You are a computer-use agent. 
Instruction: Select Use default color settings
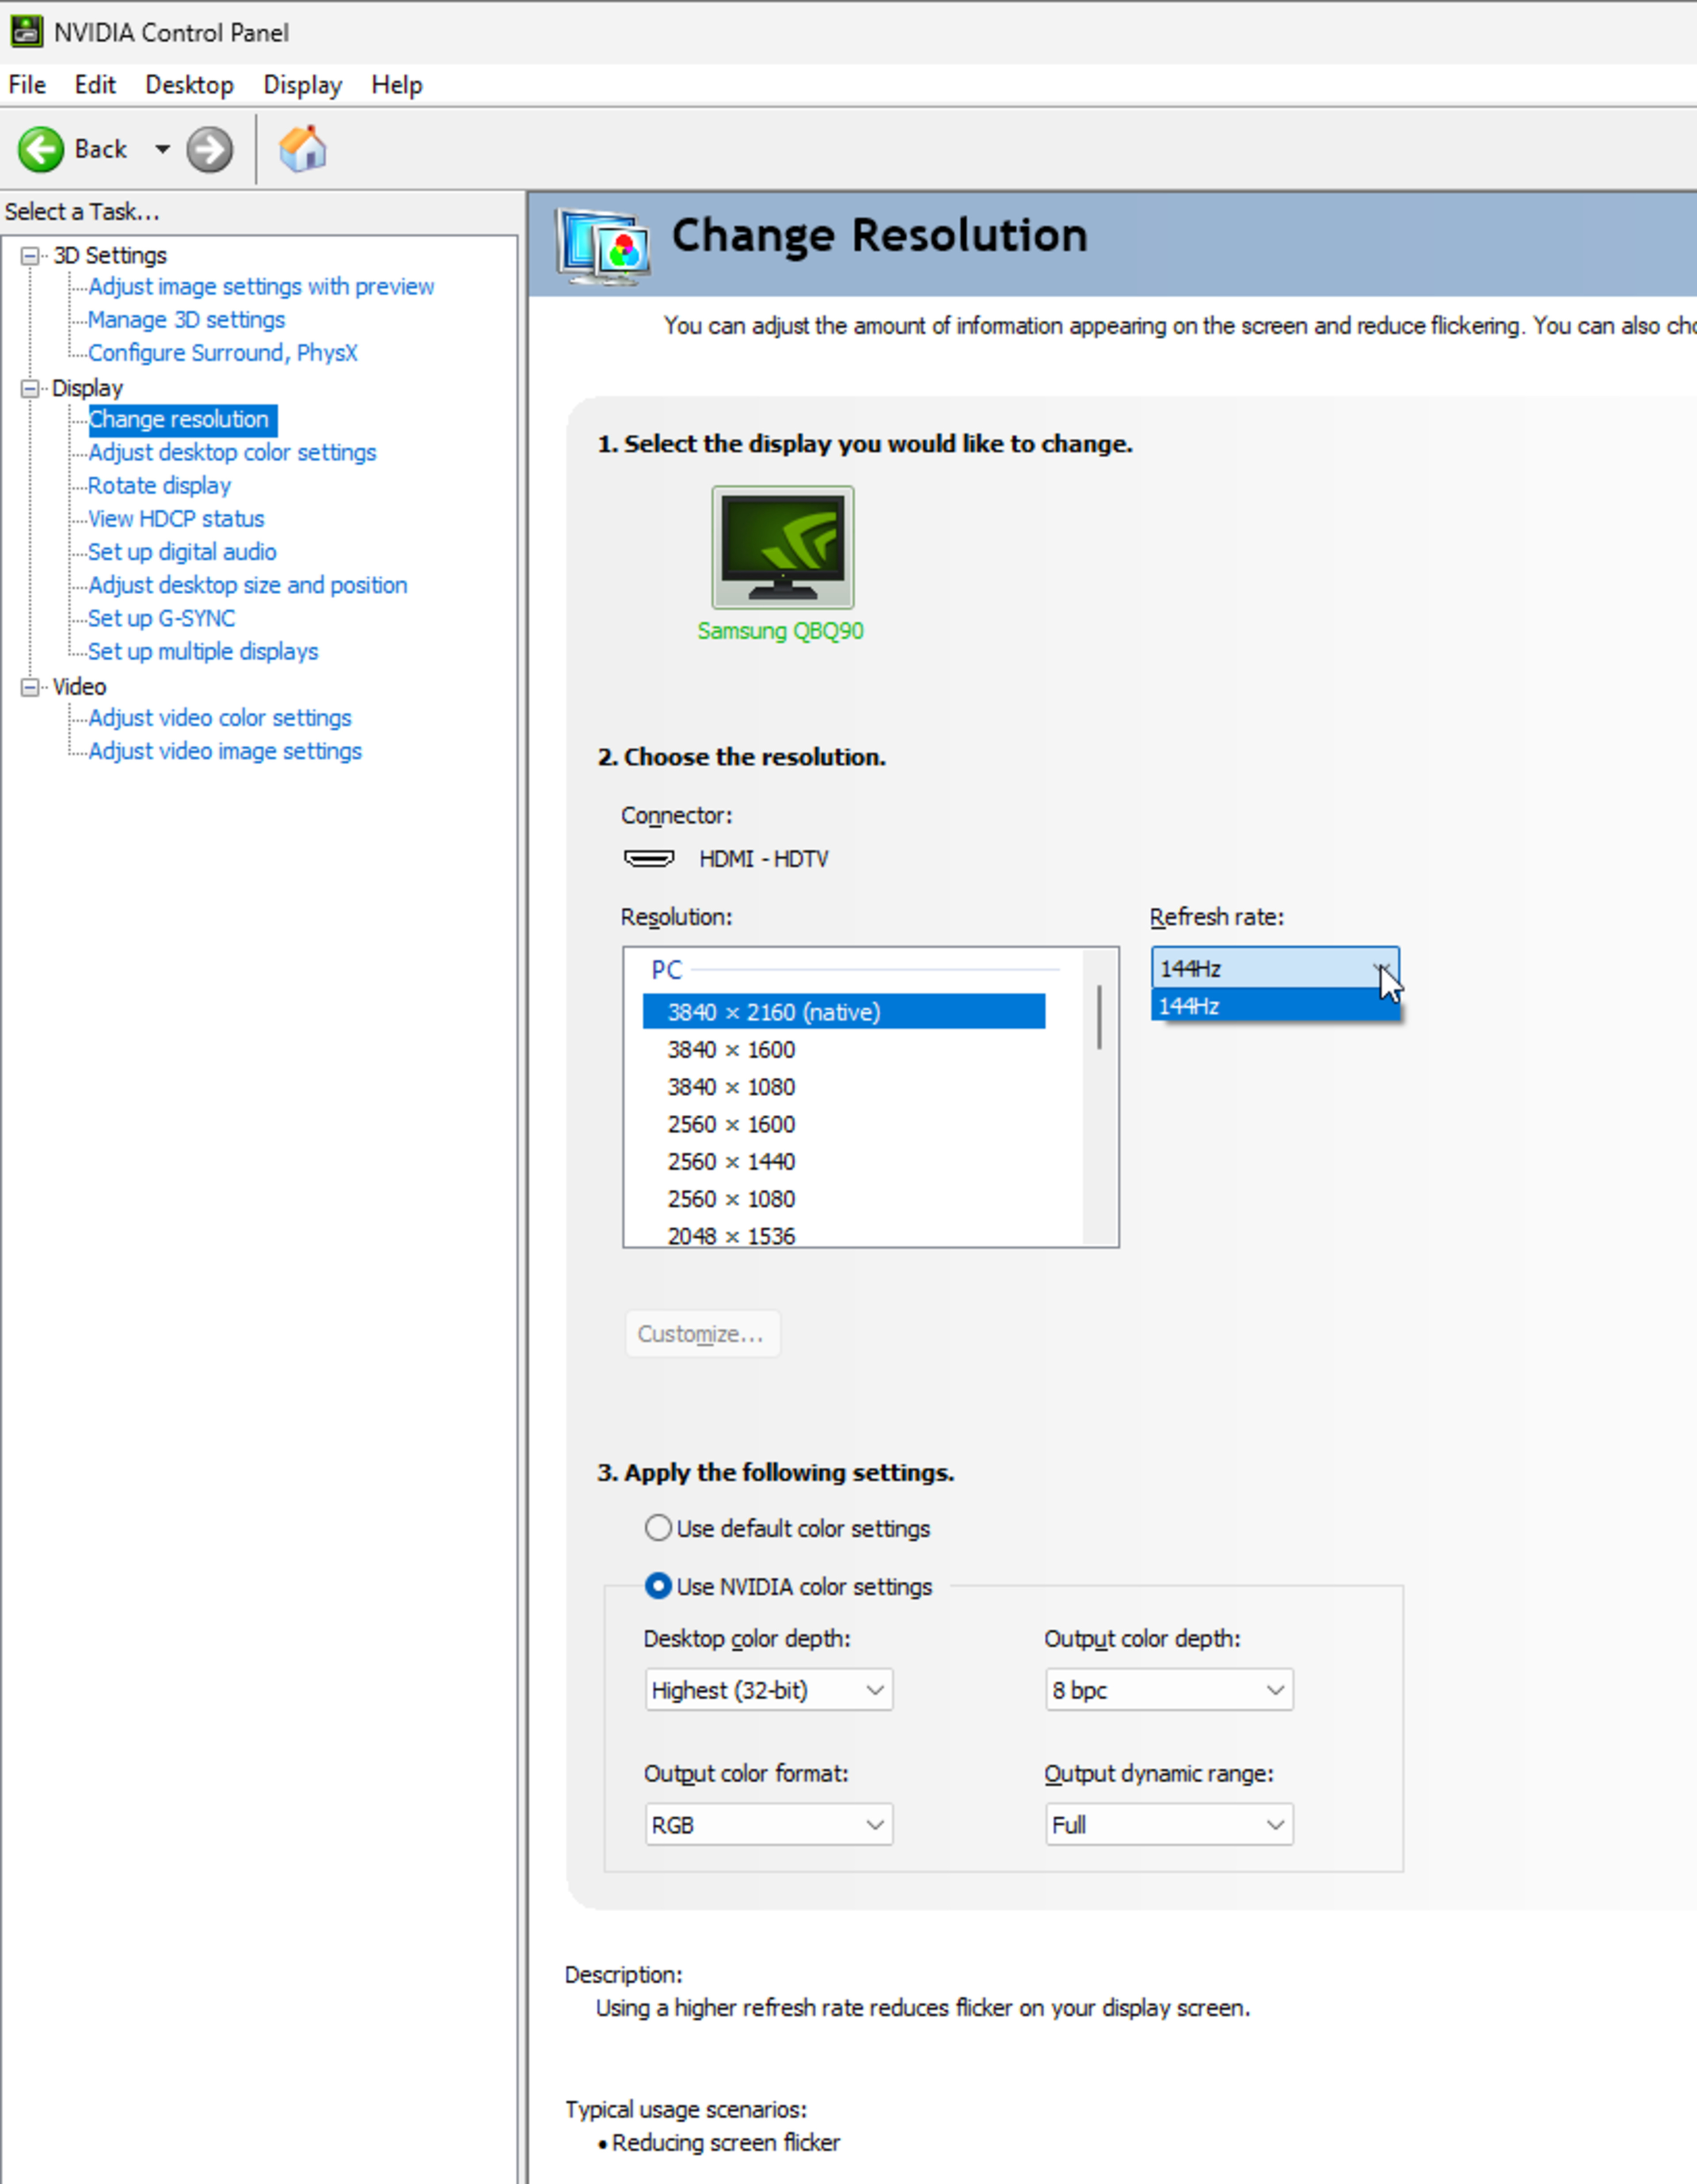point(658,1528)
